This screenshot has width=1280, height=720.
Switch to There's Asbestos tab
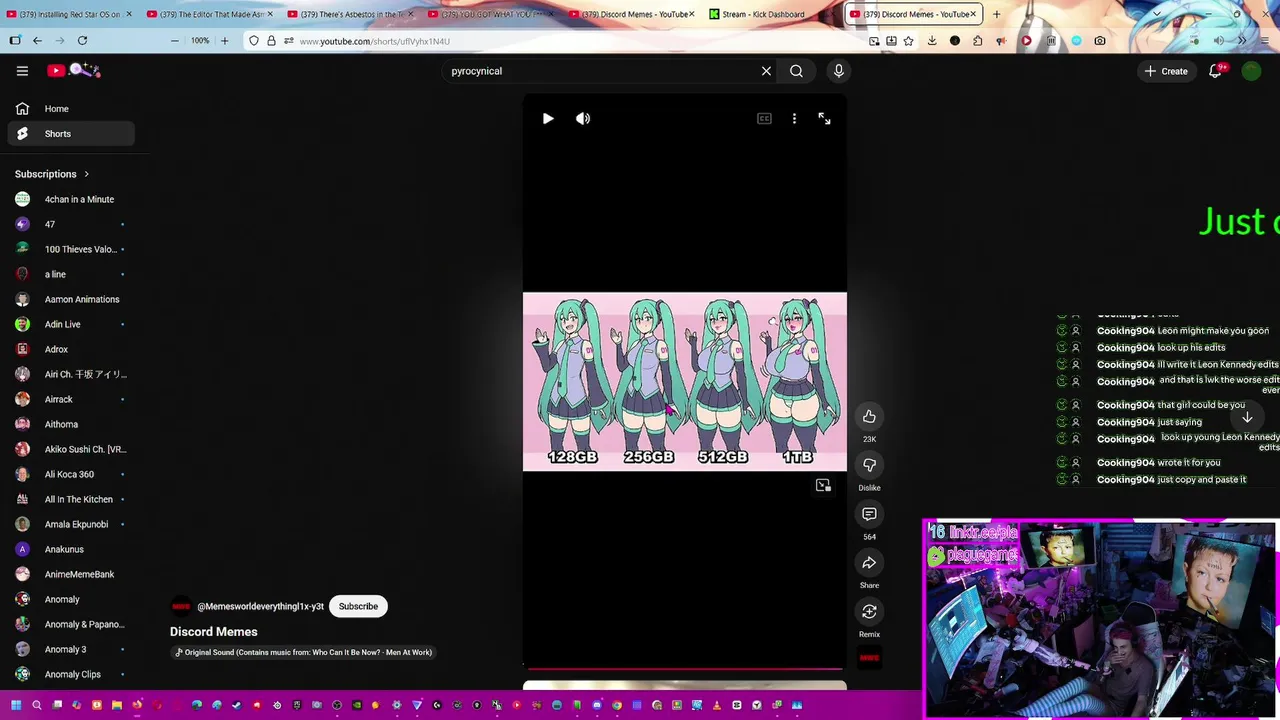(x=351, y=14)
